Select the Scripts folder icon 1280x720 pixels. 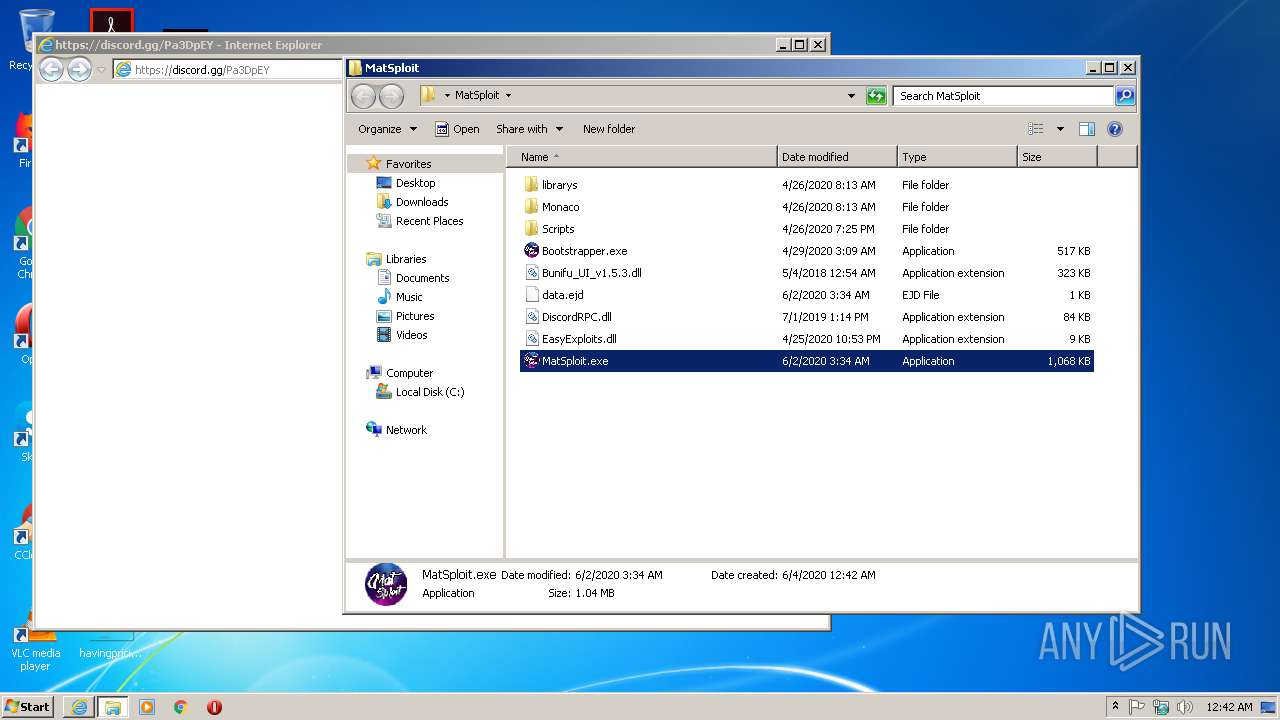pyautogui.click(x=531, y=229)
